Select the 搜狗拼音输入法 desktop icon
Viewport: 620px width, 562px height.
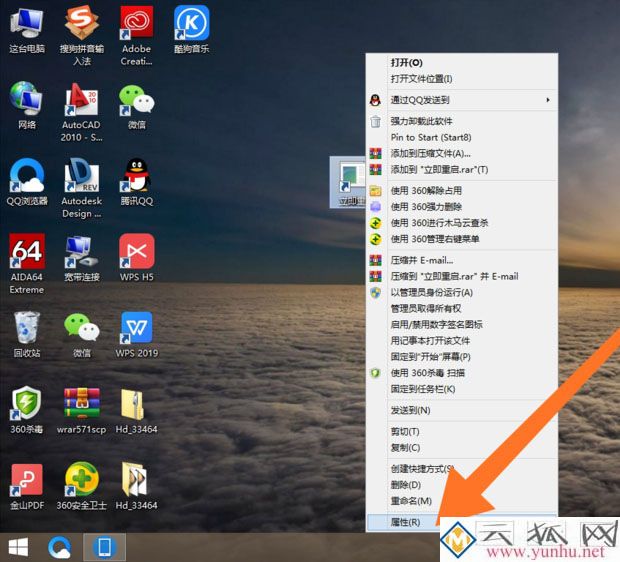(x=81, y=36)
